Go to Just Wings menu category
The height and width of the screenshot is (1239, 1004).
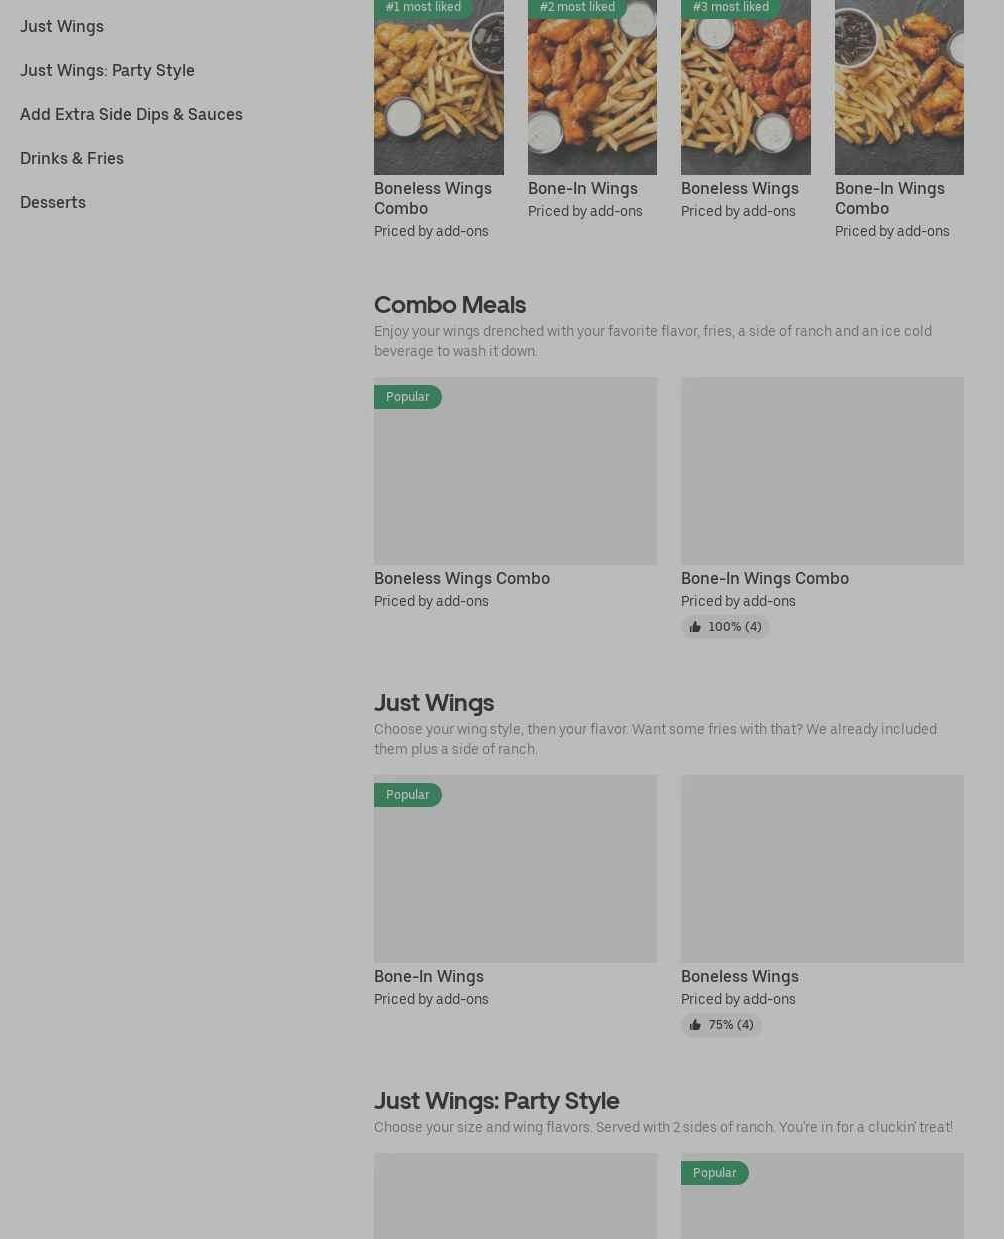tap(62, 26)
